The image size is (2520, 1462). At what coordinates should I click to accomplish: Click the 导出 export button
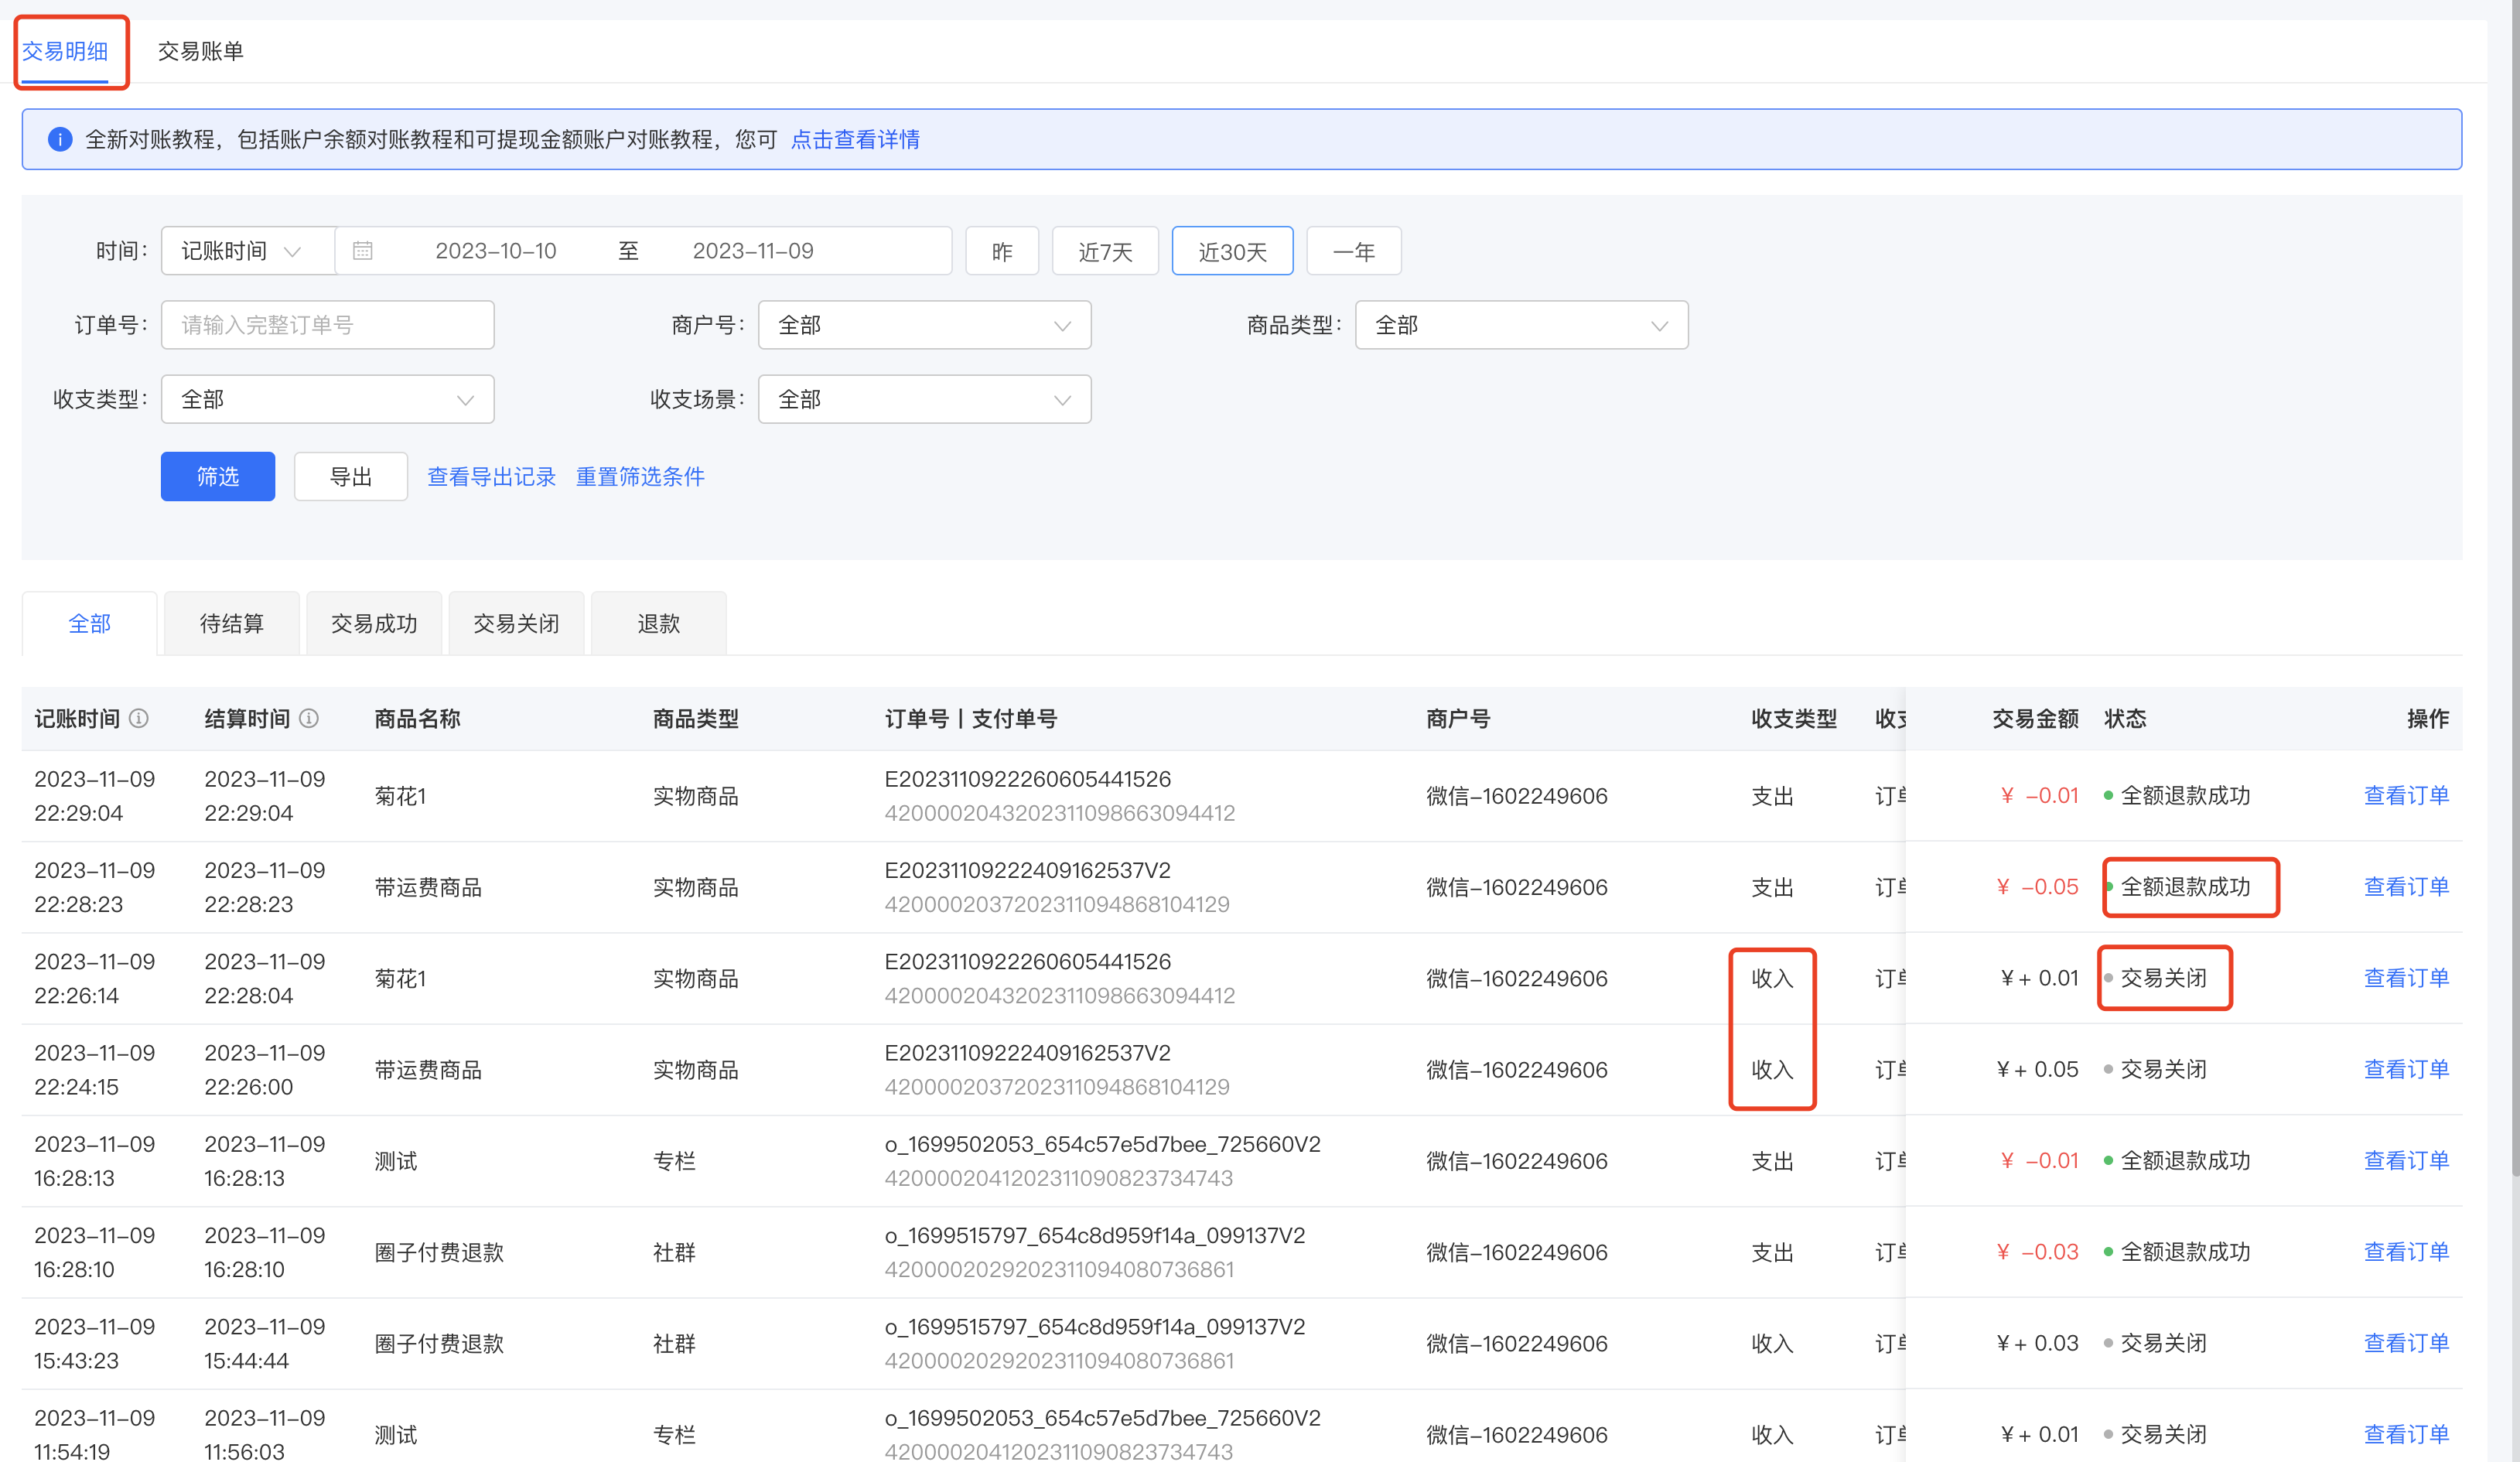point(351,476)
